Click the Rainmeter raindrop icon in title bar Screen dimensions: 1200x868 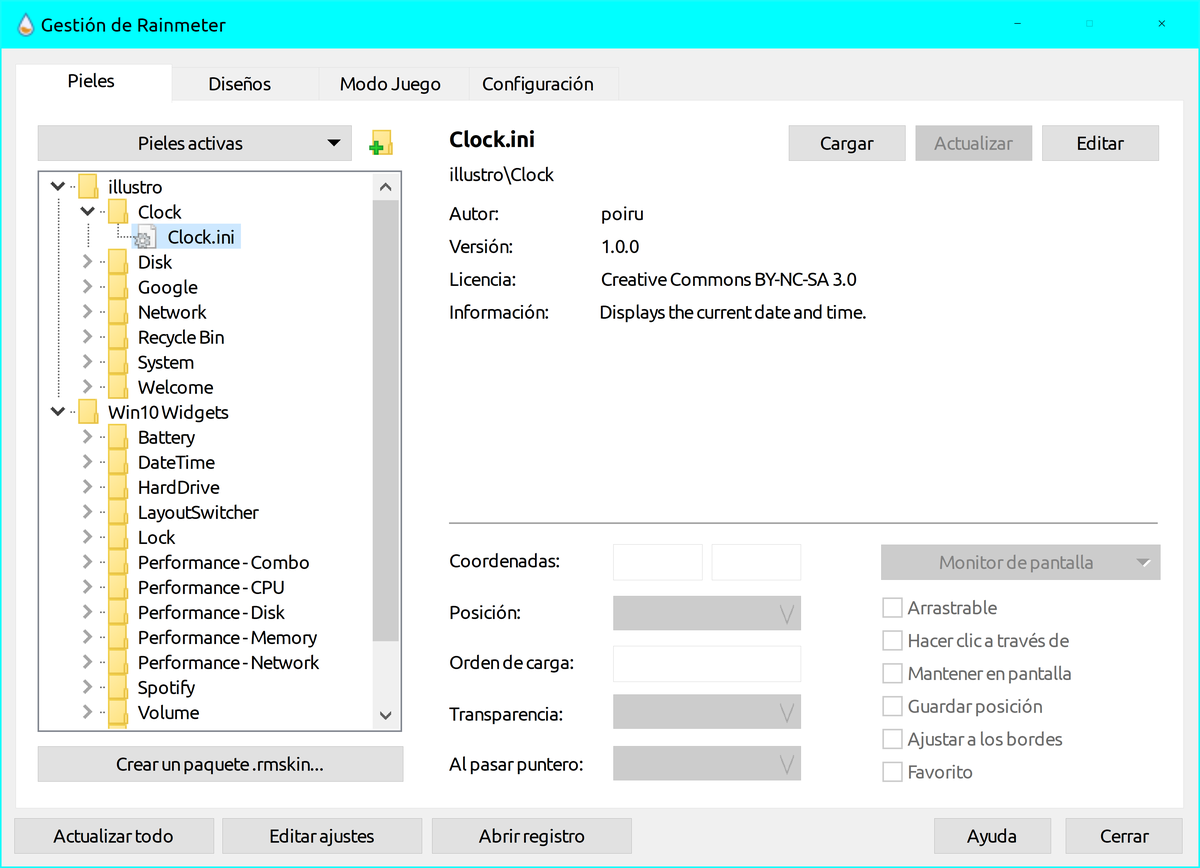tap(25, 25)
